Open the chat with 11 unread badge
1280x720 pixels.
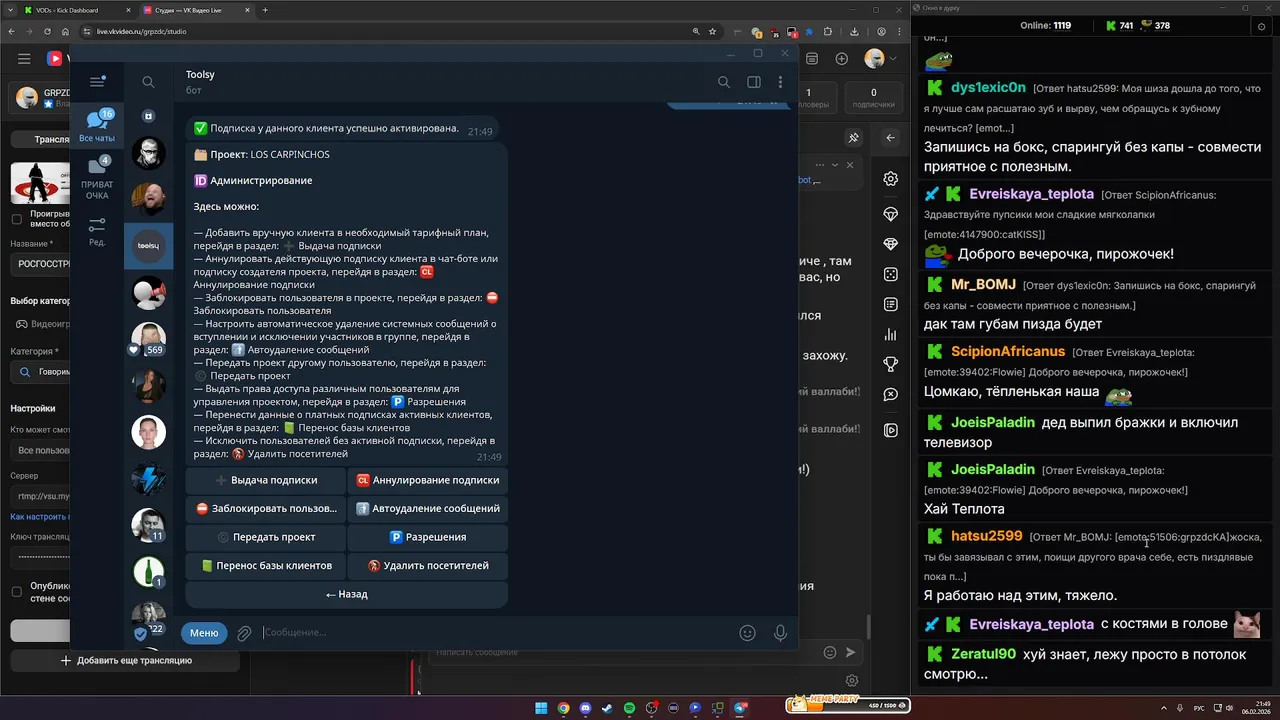point(148,525)
